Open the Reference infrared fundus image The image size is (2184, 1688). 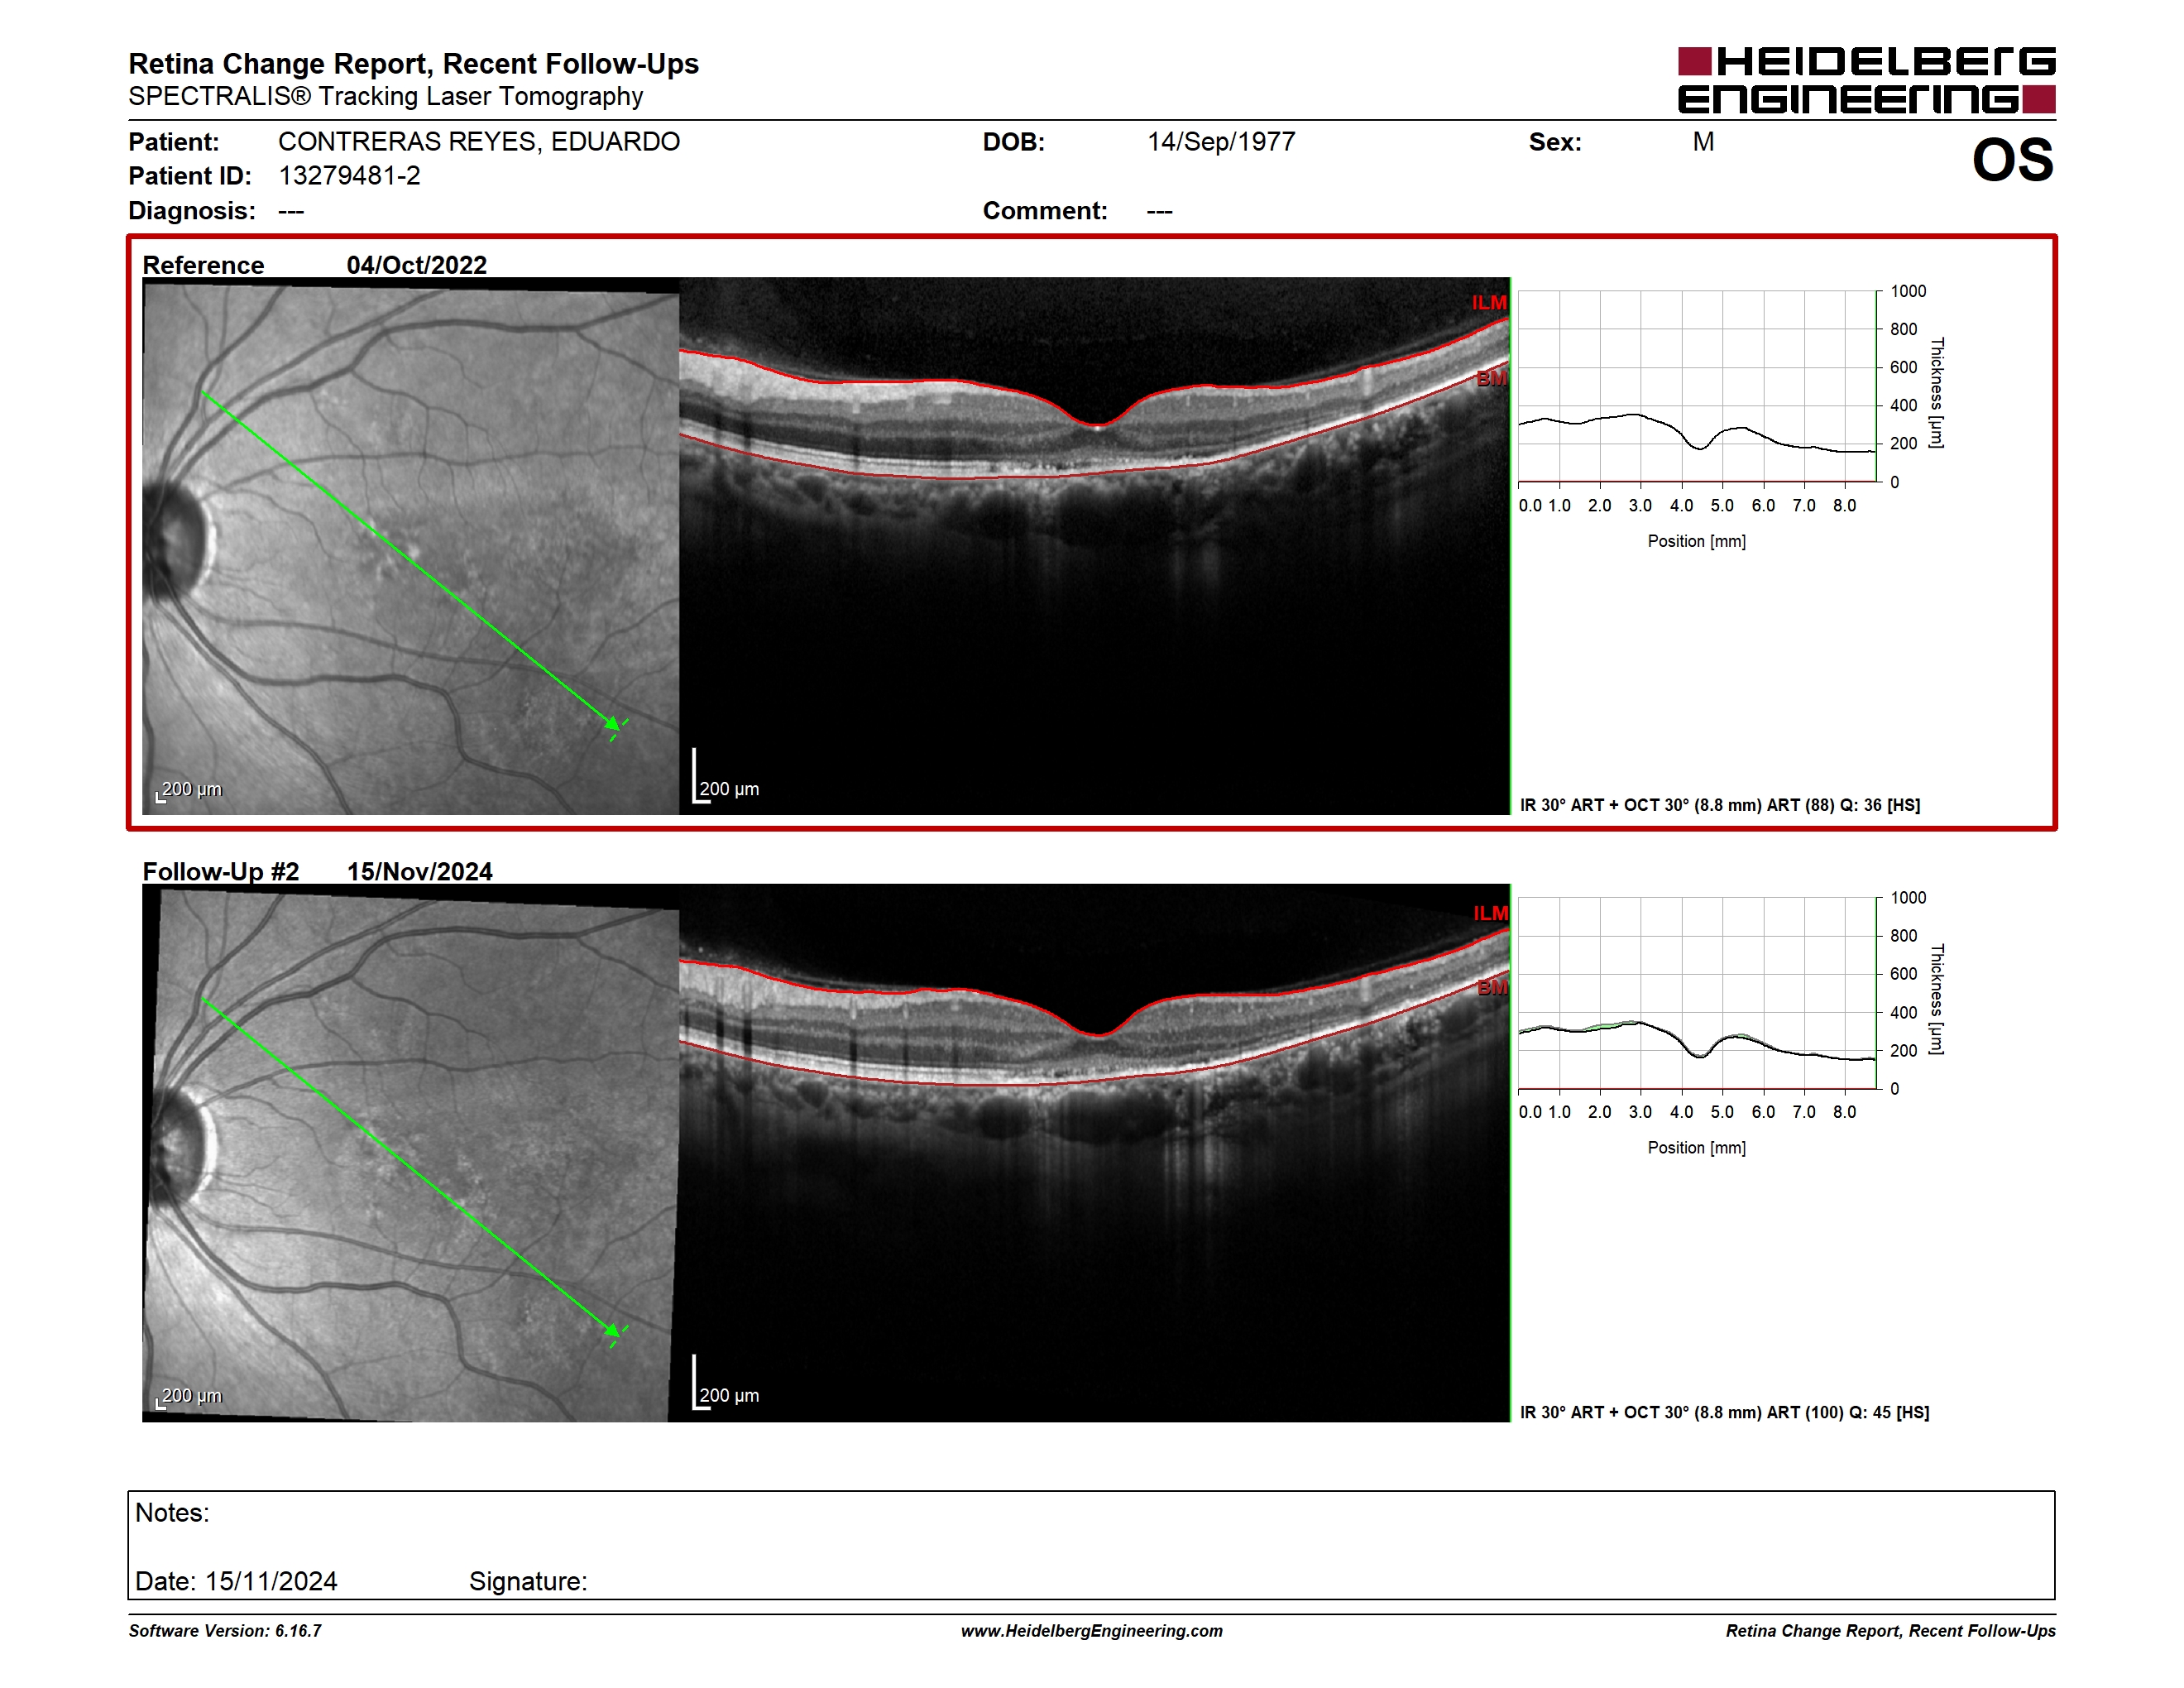point(410,547)
